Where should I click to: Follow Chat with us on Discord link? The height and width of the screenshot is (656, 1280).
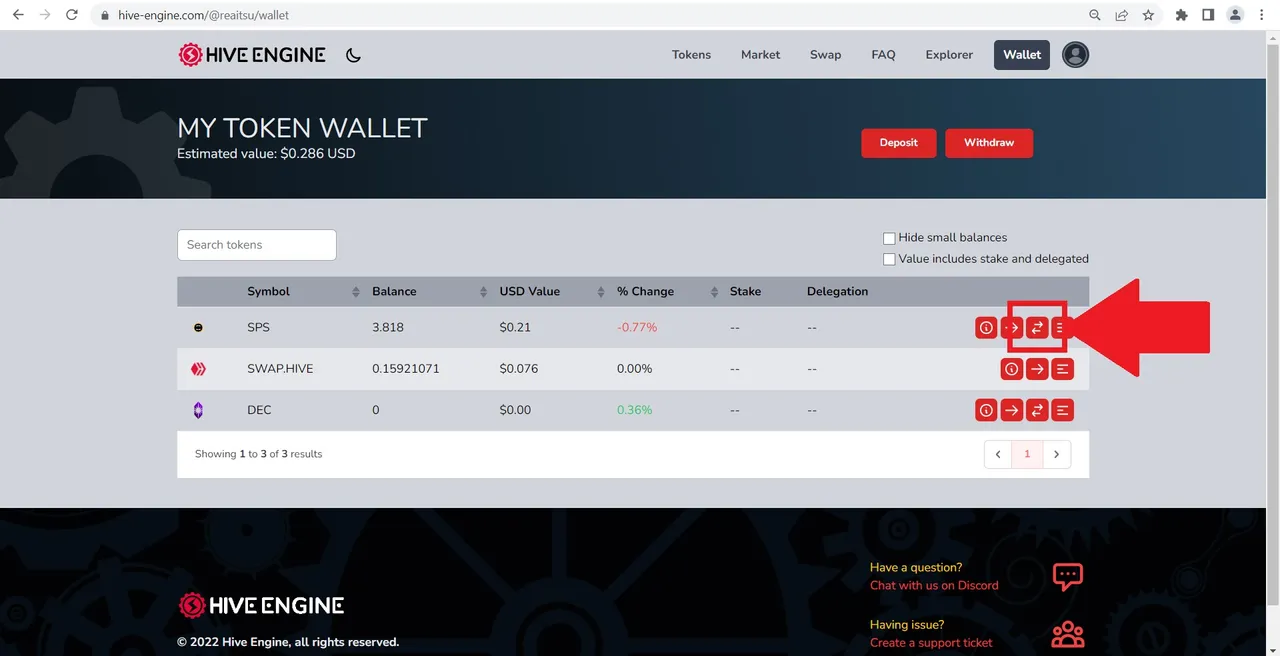(x=934, y=585)
